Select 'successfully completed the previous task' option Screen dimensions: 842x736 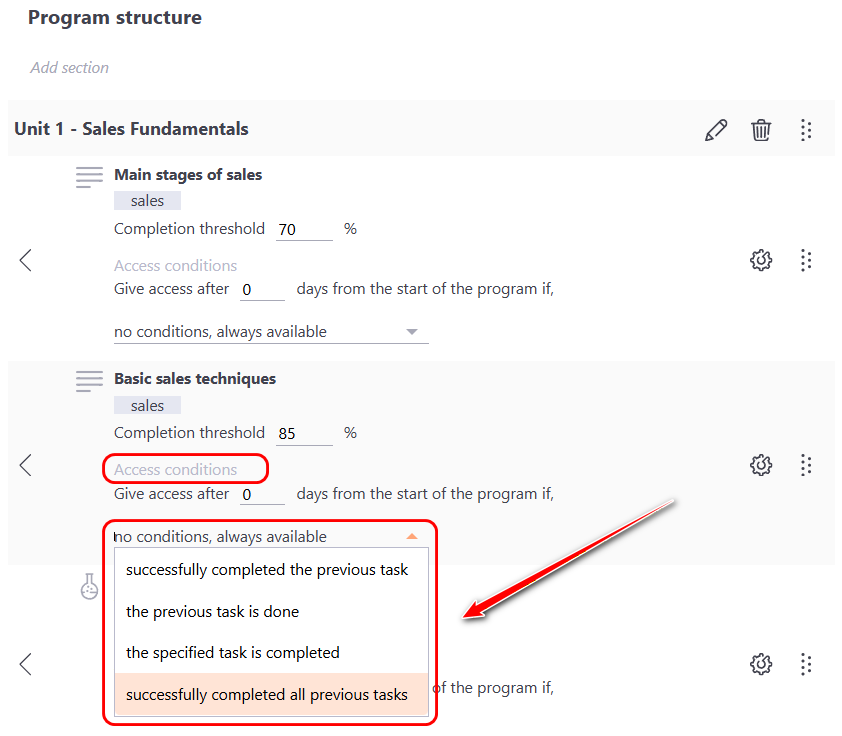(x=267, y=570)
